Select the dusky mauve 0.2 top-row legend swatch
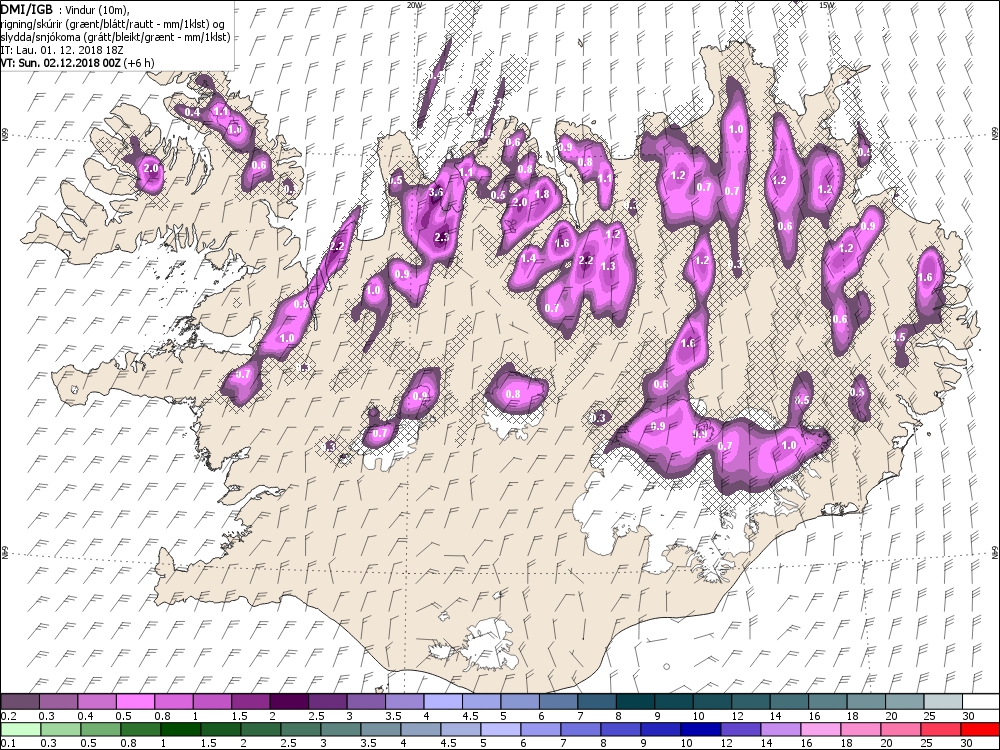 pos(20,702)
